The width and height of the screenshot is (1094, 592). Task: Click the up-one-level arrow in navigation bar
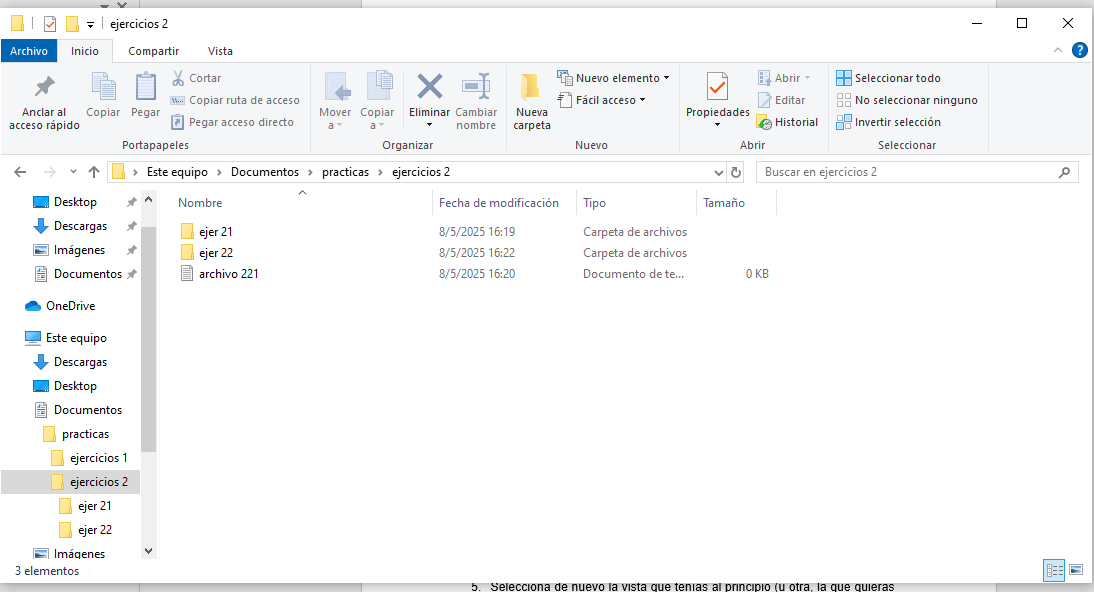point(94,172)
